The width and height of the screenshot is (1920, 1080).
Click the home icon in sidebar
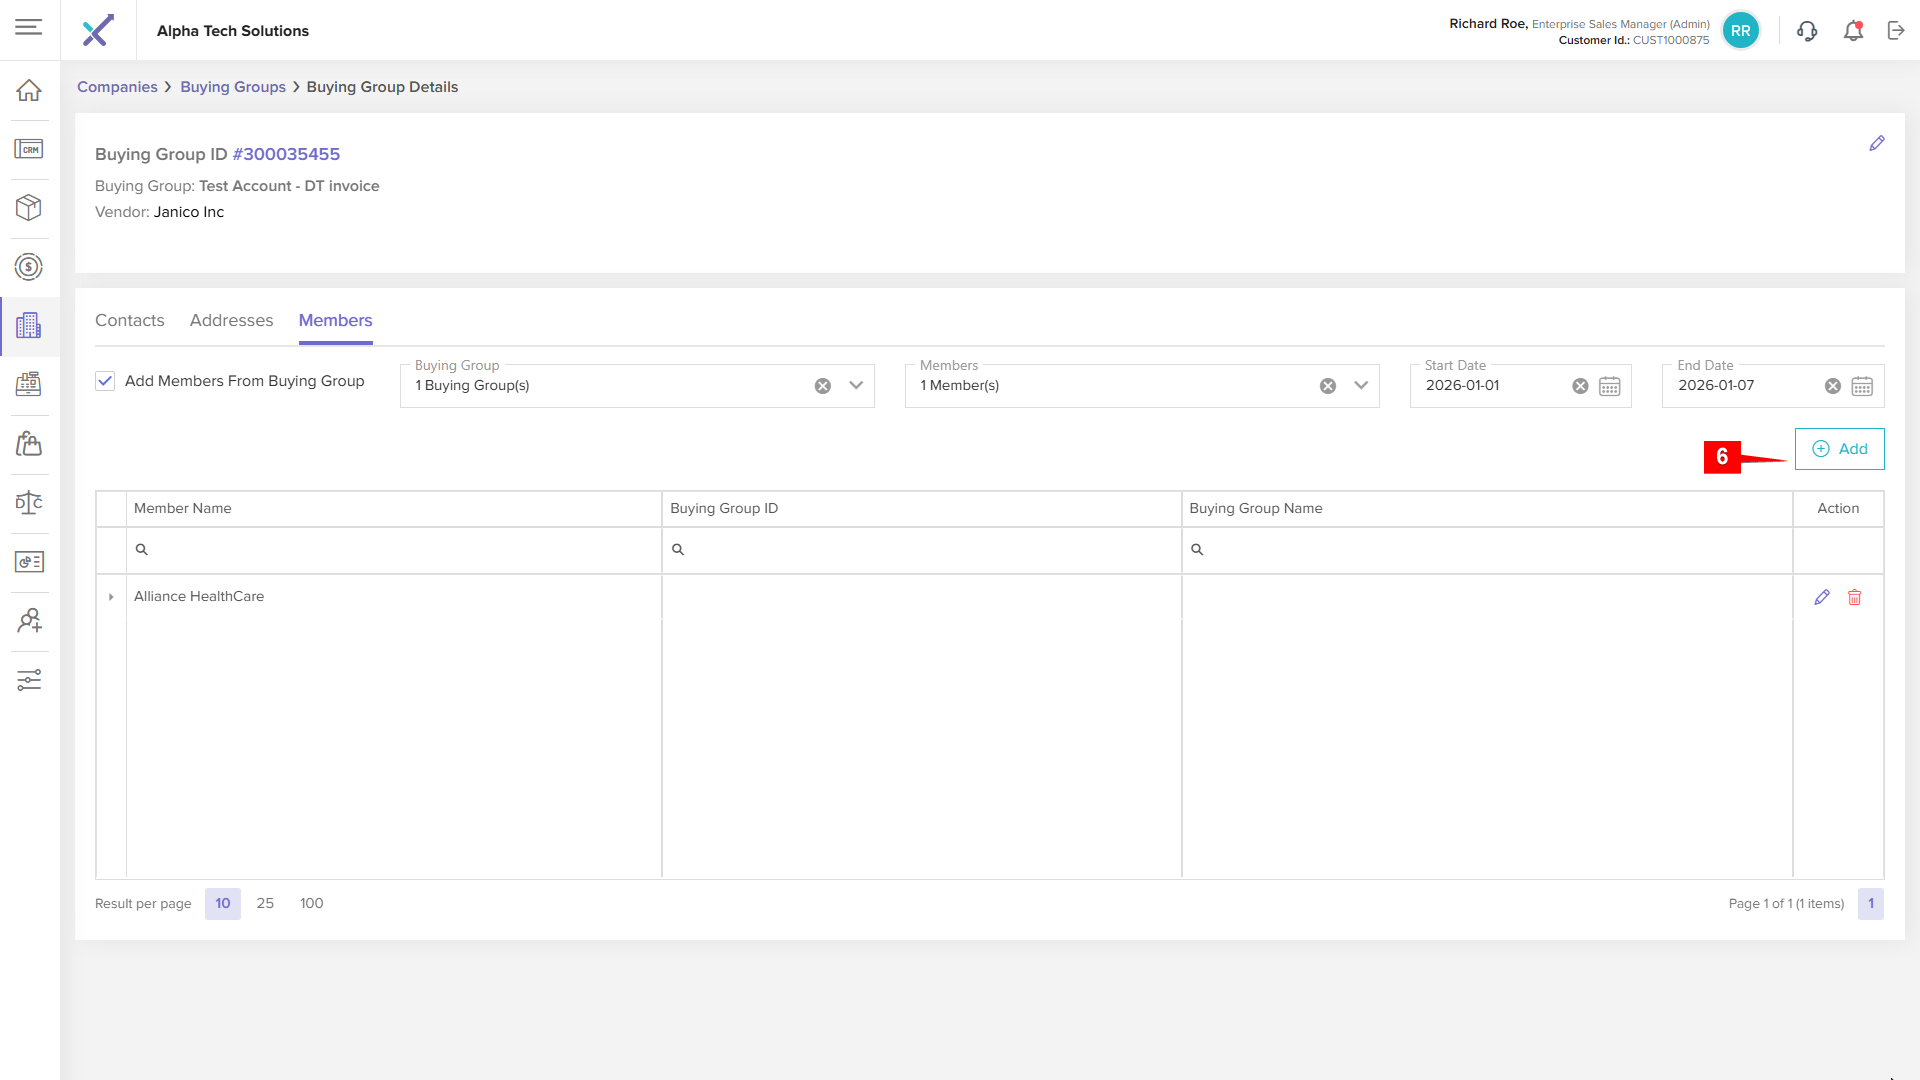[29, 90]
